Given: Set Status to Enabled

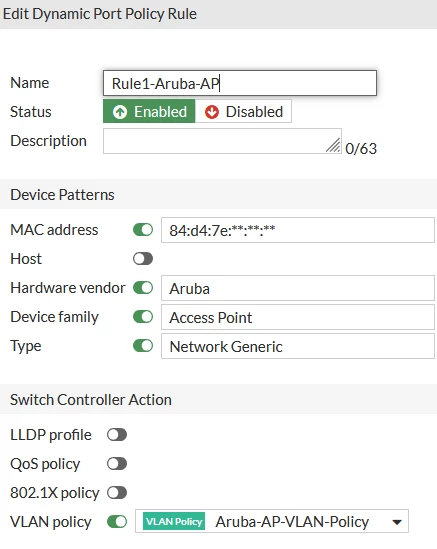Looking at the screenshot, I should pyautogui.click(x=149, y=111).
